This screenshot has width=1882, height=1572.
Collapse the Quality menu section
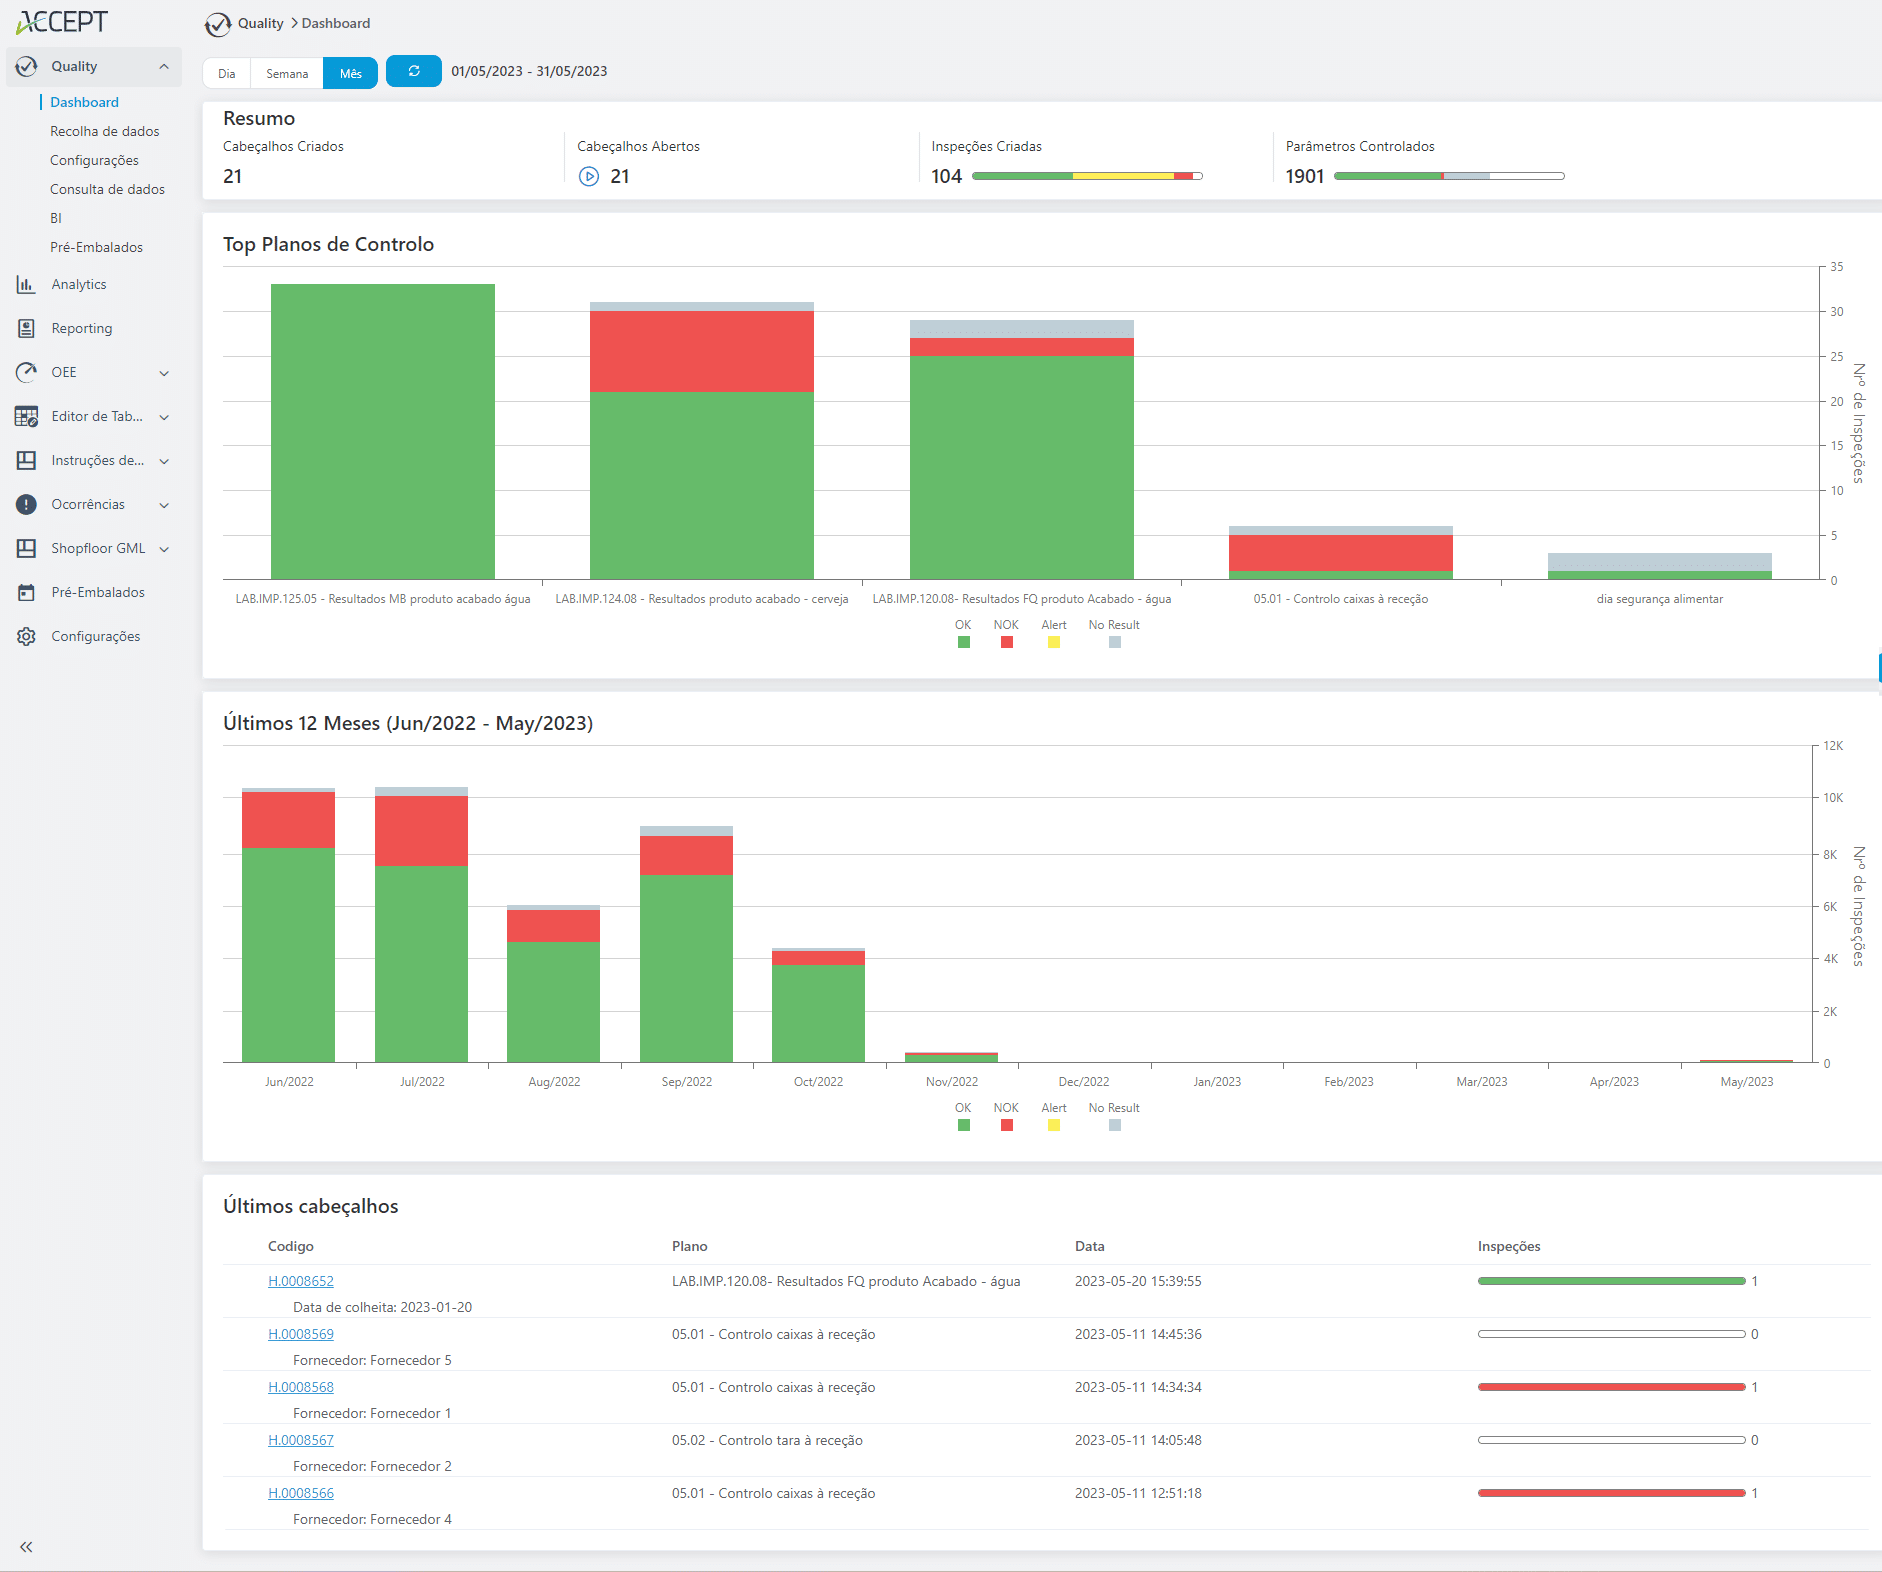(x=164, y=67)
